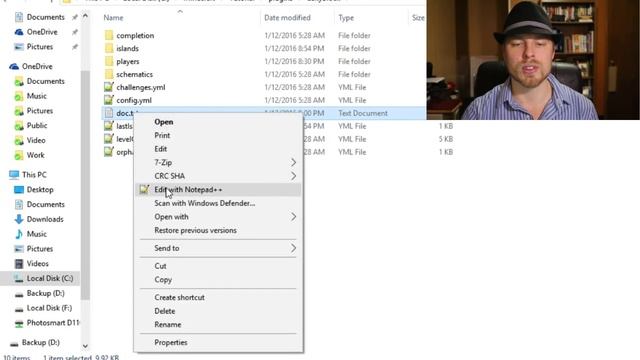Click the 5 KB size value
This screenshot has width=640, height=360.
tap(446, 139)
